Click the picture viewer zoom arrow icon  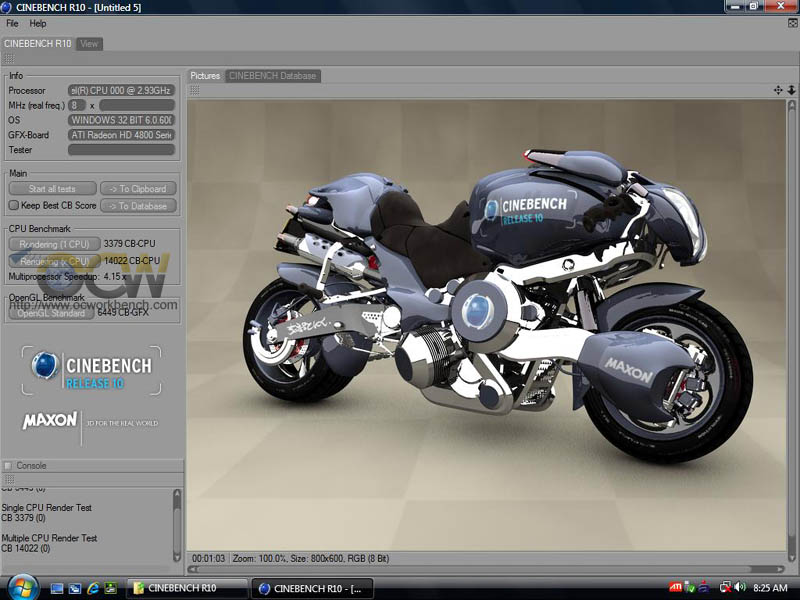click(791, 90)
